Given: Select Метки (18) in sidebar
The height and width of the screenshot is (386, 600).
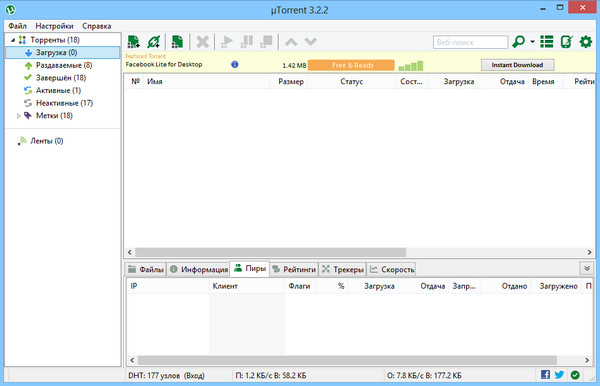Looking at the screenshot, I should tap(54, 116).
